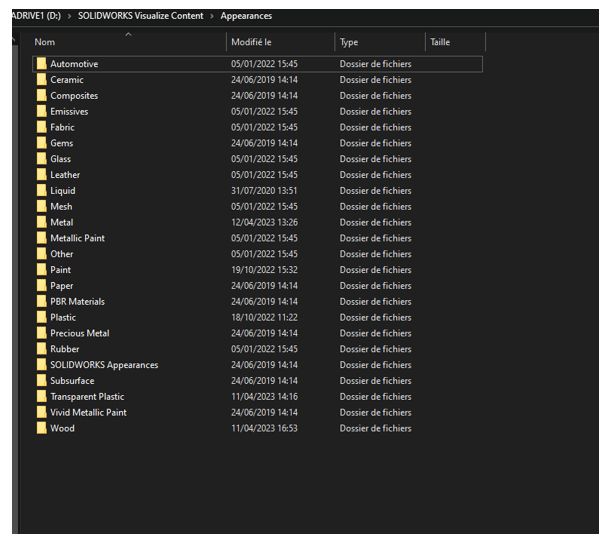The width and height of the screenshot is (606, 543).
Task: Click the Emissives folder name
Action: click(x=69, y=111)
